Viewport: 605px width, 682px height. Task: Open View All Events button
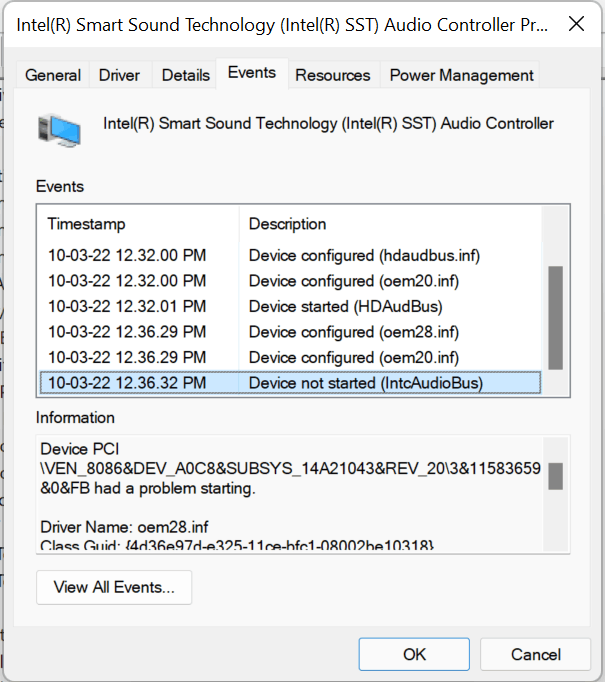114,587
